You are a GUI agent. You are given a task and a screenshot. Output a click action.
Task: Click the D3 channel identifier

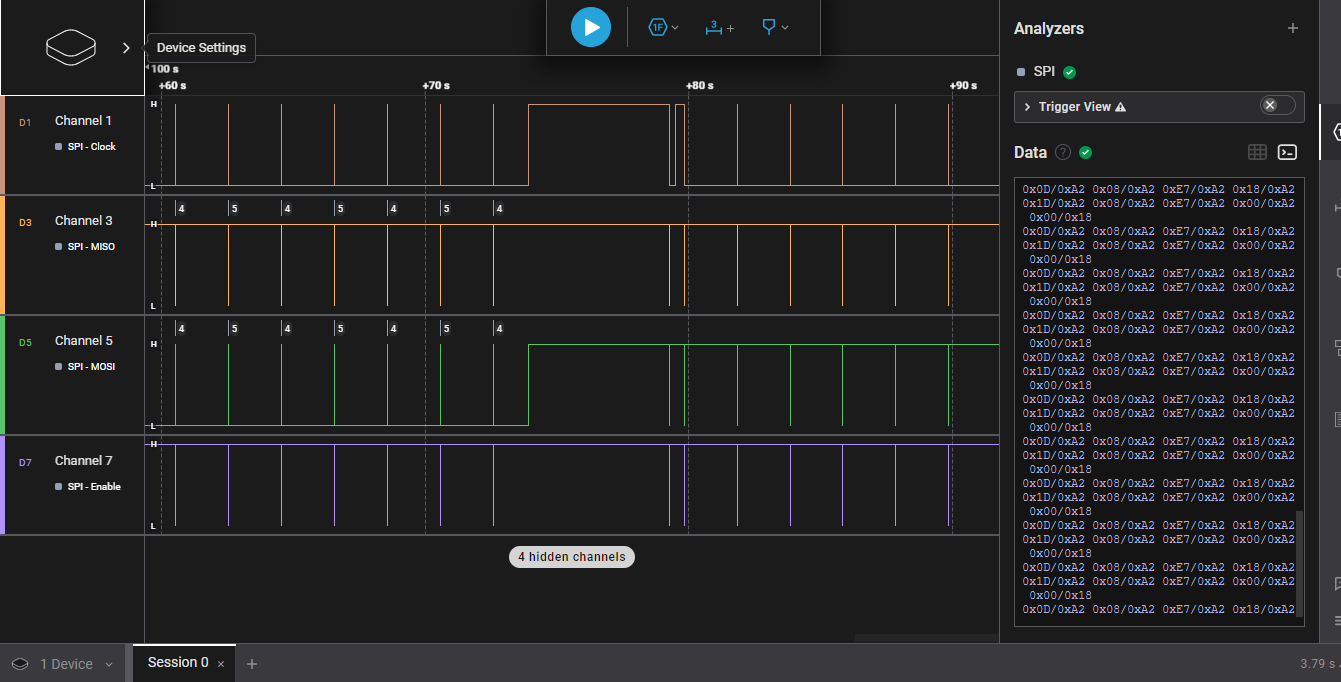point(25,222)
